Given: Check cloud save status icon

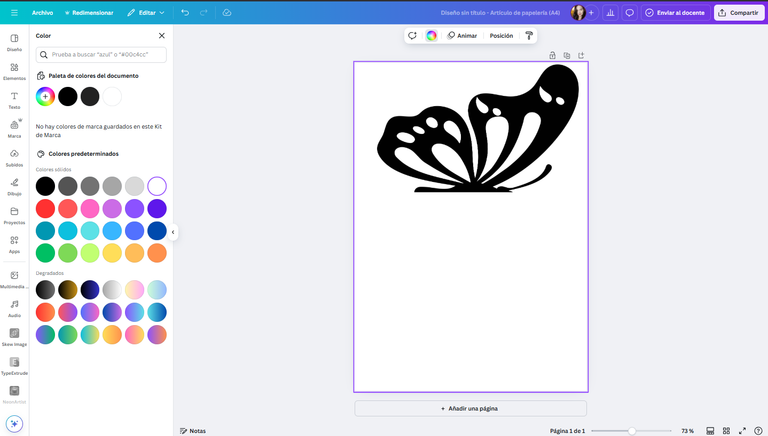Looking at the screenshot, I should click(x=227, y=13).
